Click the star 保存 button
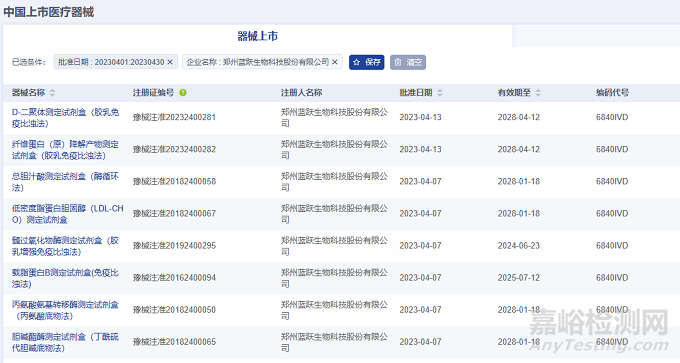Viewport: 680px width, 363px height. (x=366, y=62)
